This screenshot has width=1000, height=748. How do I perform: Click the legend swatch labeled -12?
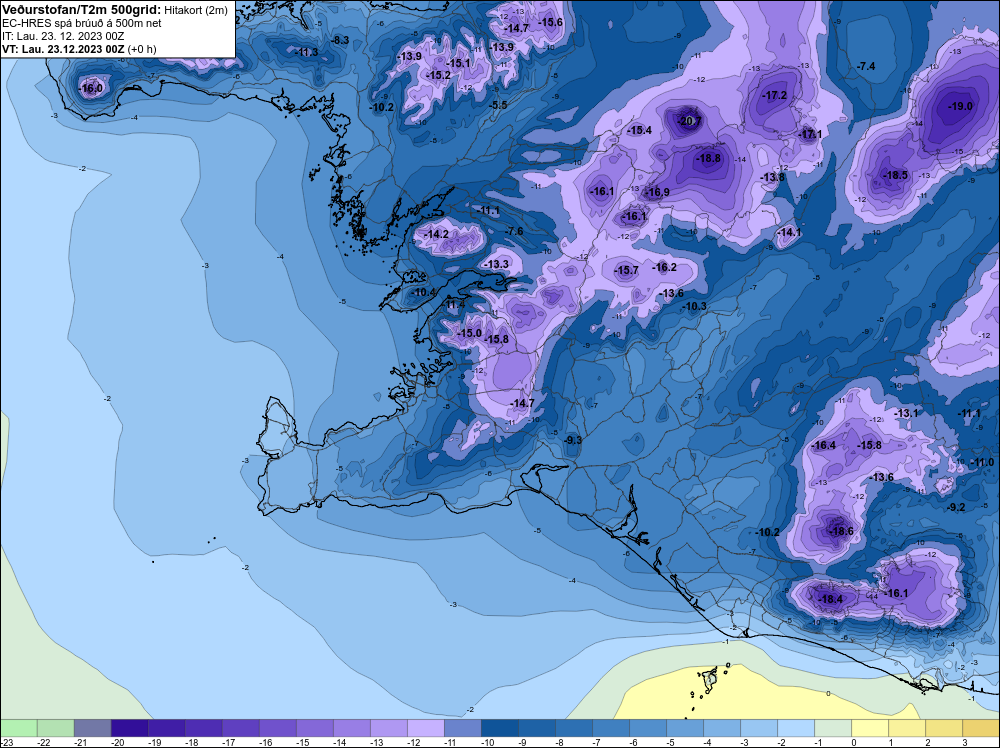coord(425,728)
